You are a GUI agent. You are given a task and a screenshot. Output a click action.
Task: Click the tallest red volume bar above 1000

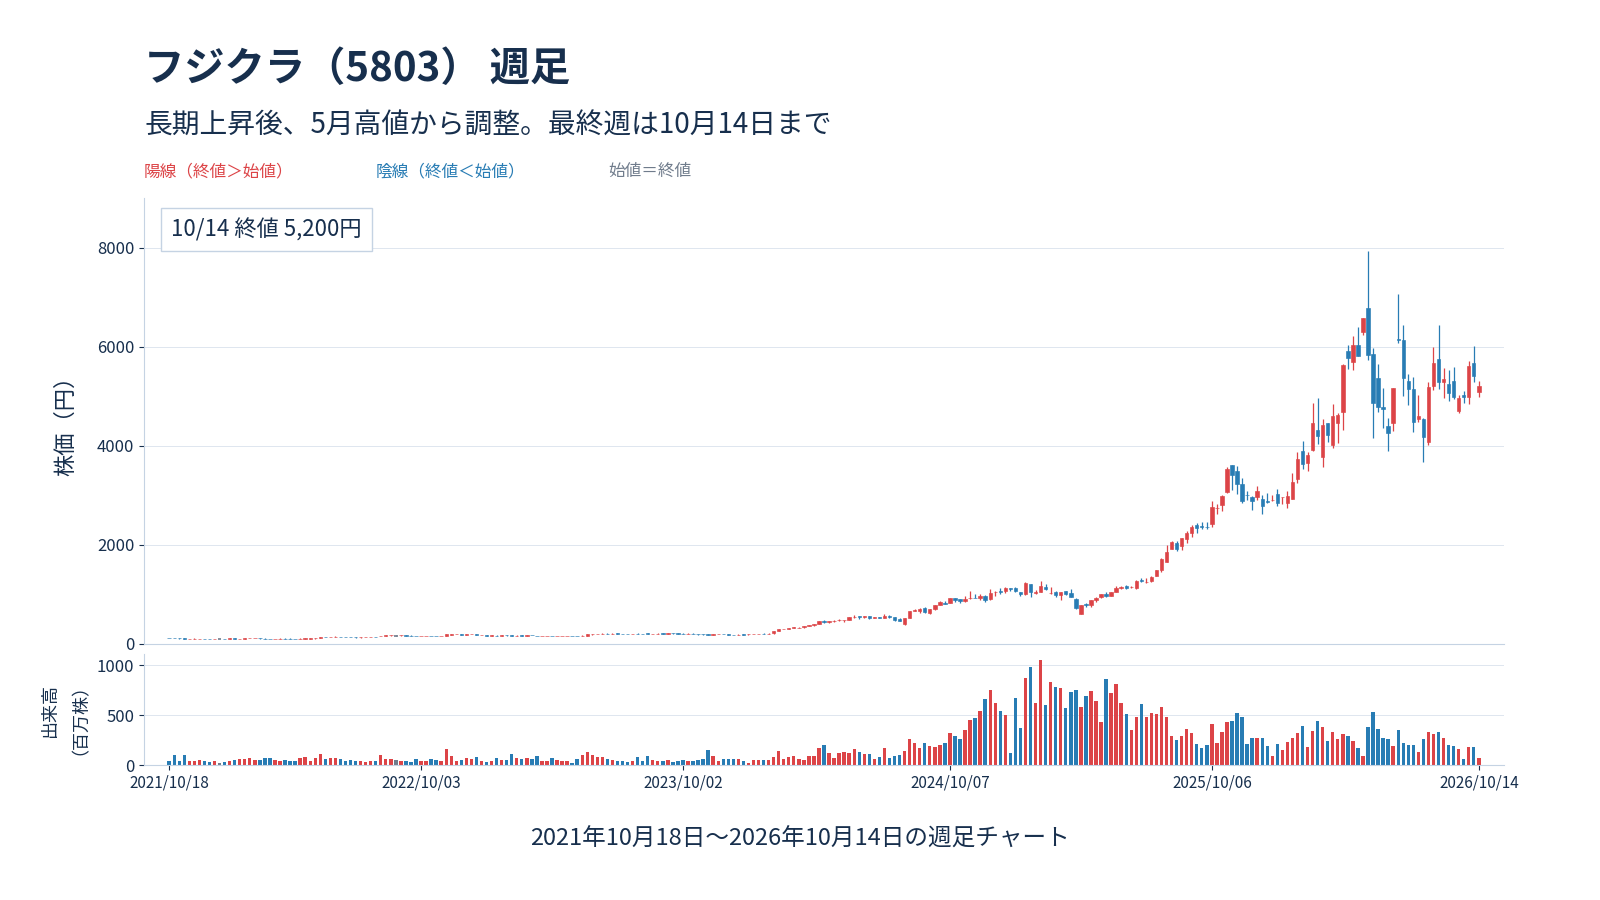(x=1040, y=713)
